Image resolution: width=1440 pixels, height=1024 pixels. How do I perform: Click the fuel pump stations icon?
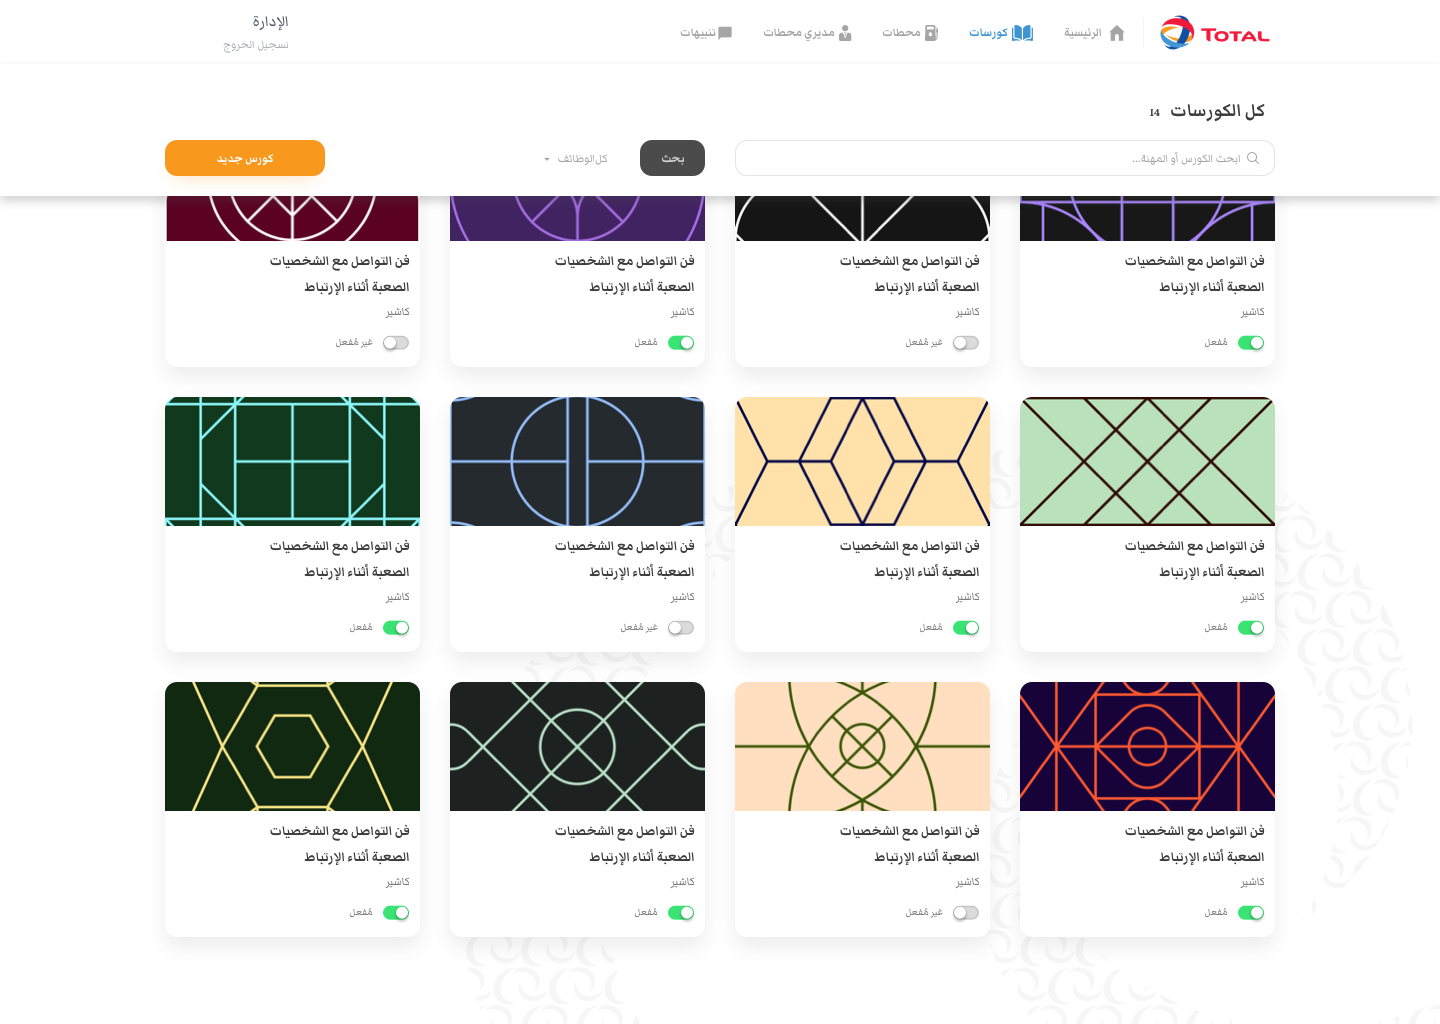pos(931,33)
